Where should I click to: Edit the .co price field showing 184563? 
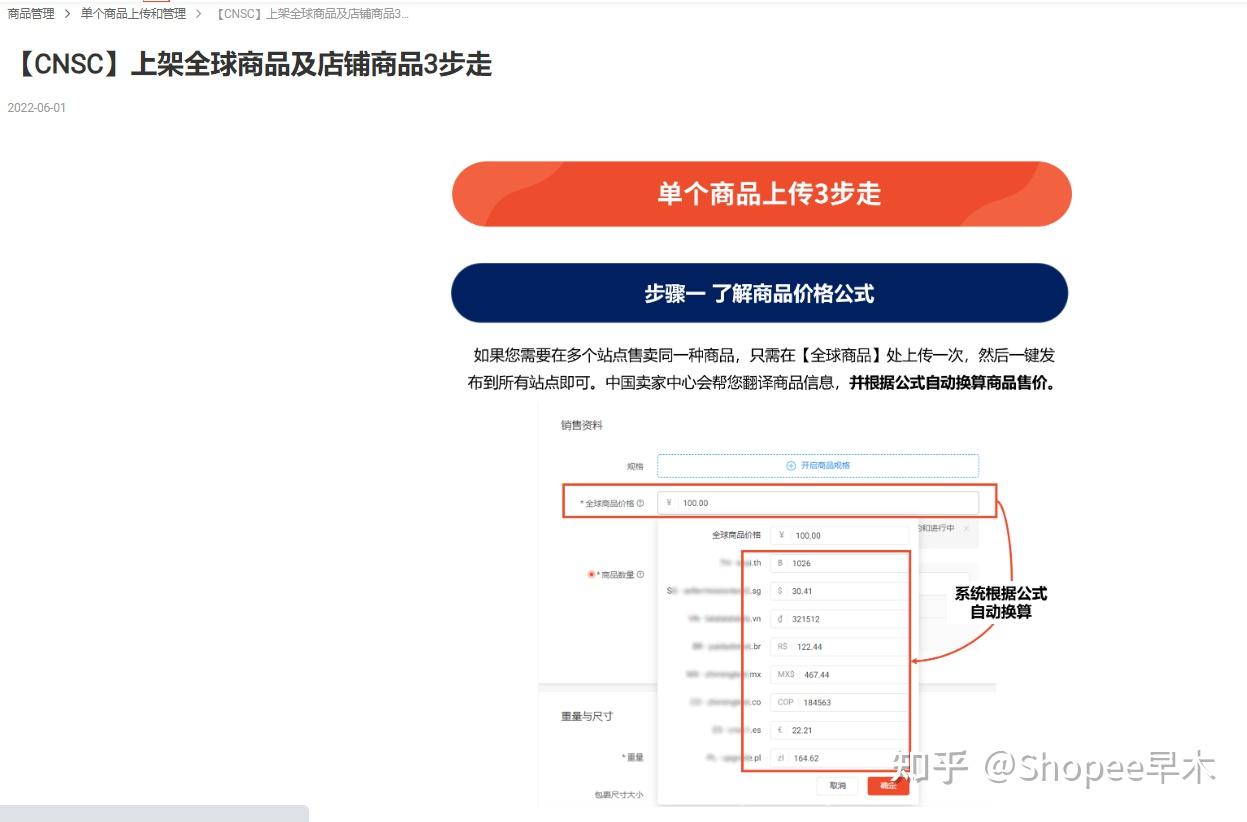pyautogui.click(x=839, y=702)
